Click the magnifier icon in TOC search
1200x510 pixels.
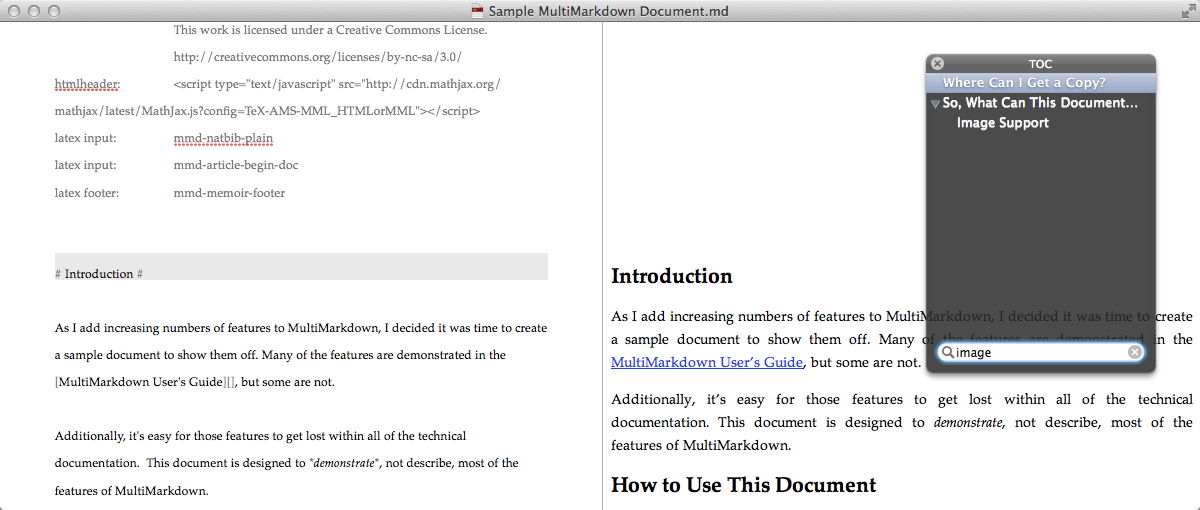(x=947, y=352)
